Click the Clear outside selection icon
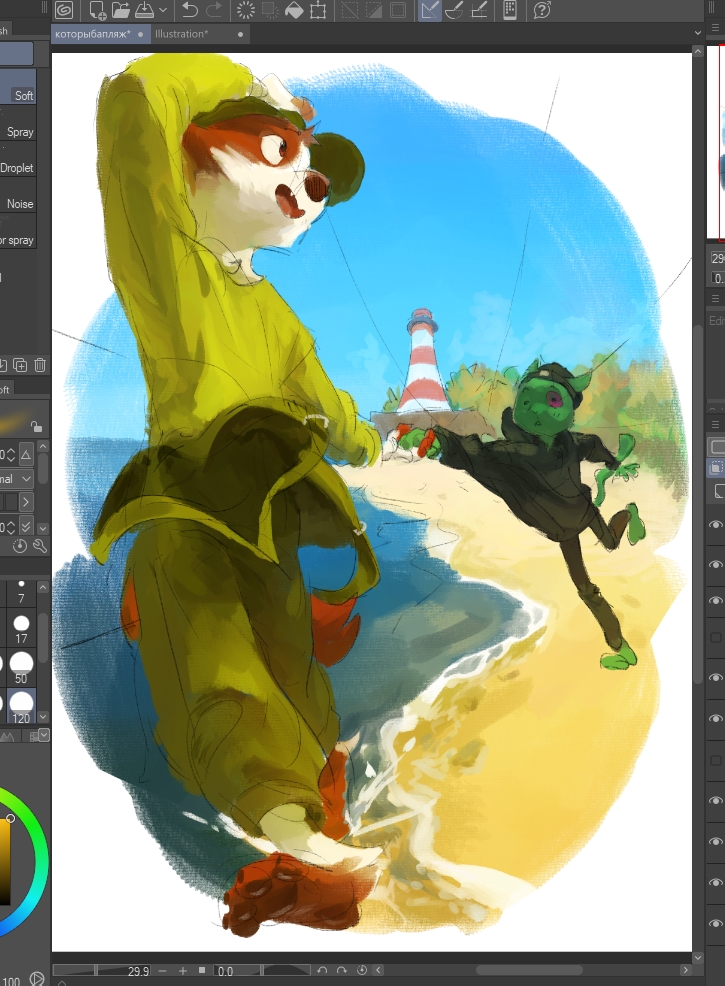Viewport: 725px width, 986px height. pyautogui.click(x=270, y=10)
